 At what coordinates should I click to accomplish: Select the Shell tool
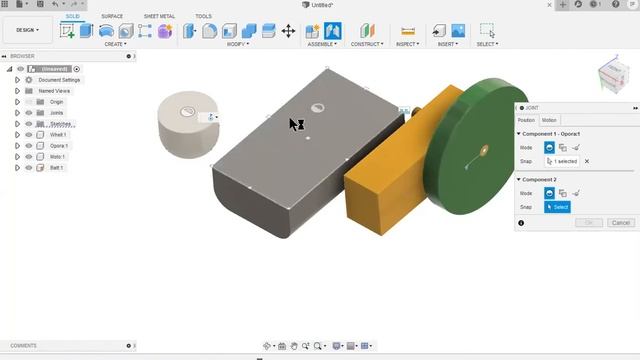coord(229,31)
